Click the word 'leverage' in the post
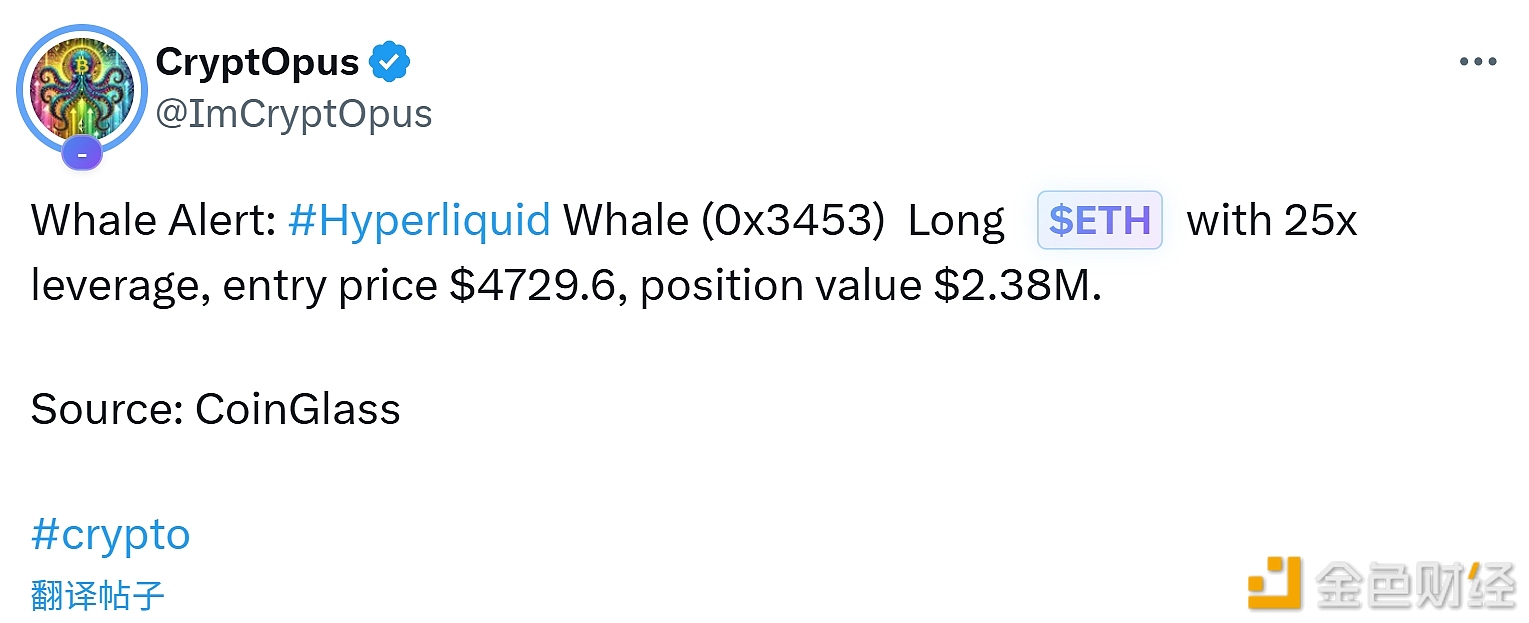The height and width of the screenshot is (623, 1529). point(120,286)
